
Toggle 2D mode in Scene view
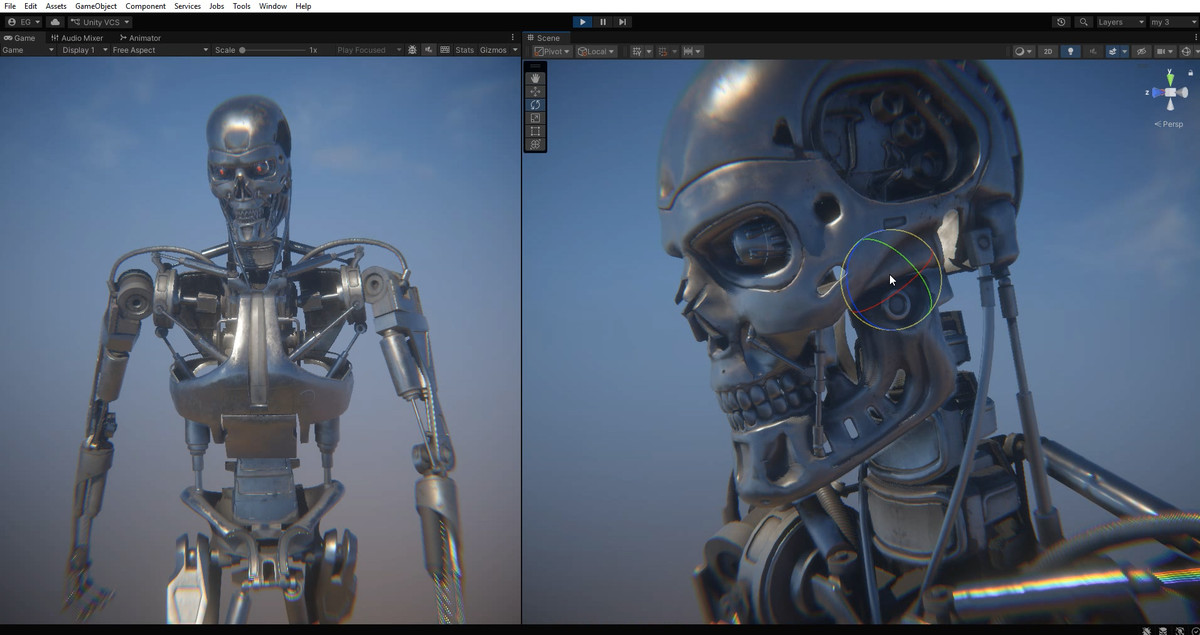tap(1047, 51)
